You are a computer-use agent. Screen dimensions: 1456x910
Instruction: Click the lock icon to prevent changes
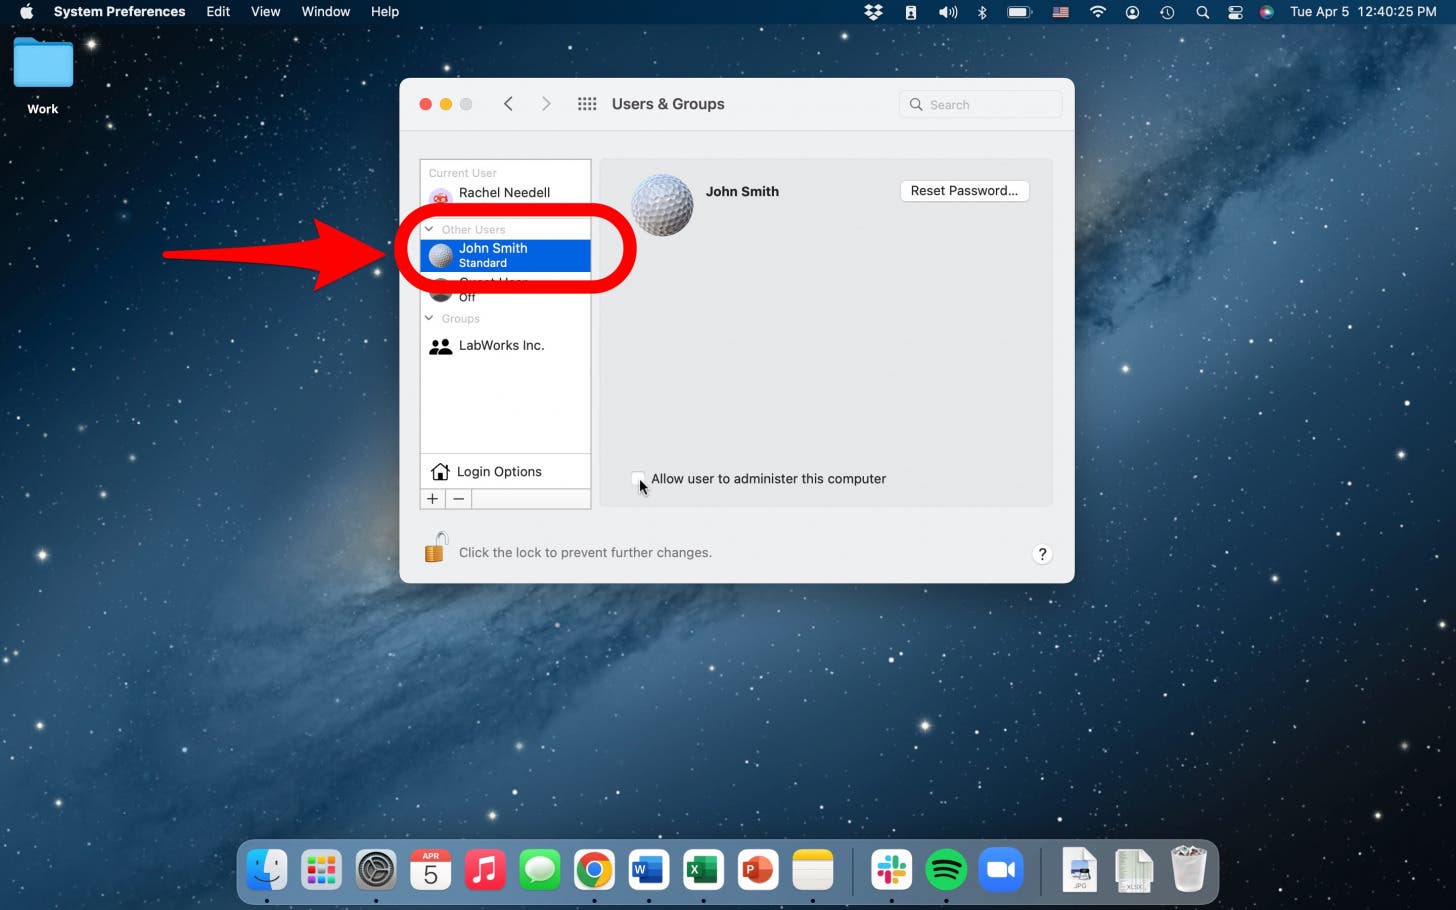[x=435, y=548]
